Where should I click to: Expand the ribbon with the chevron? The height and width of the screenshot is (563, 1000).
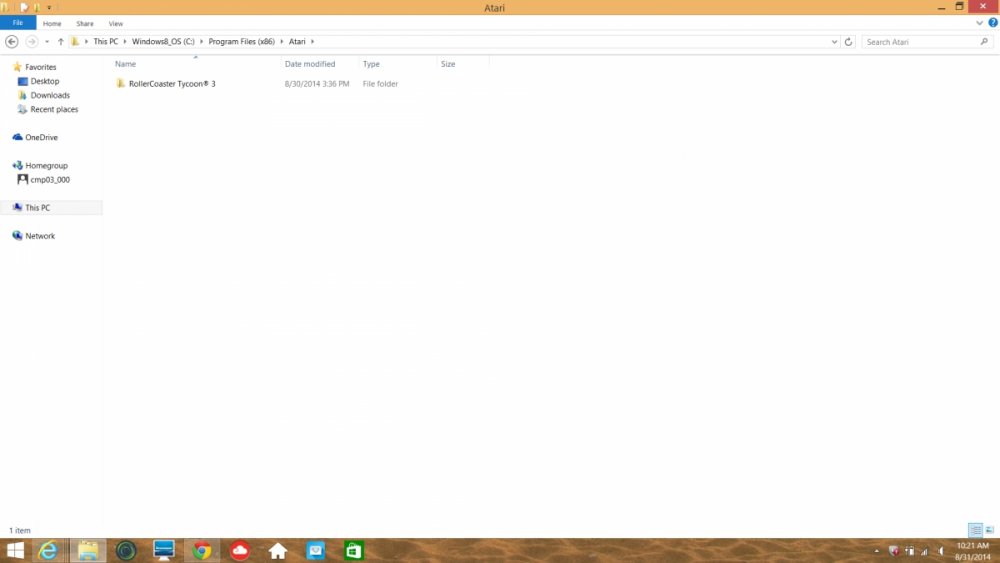(980, 22)
